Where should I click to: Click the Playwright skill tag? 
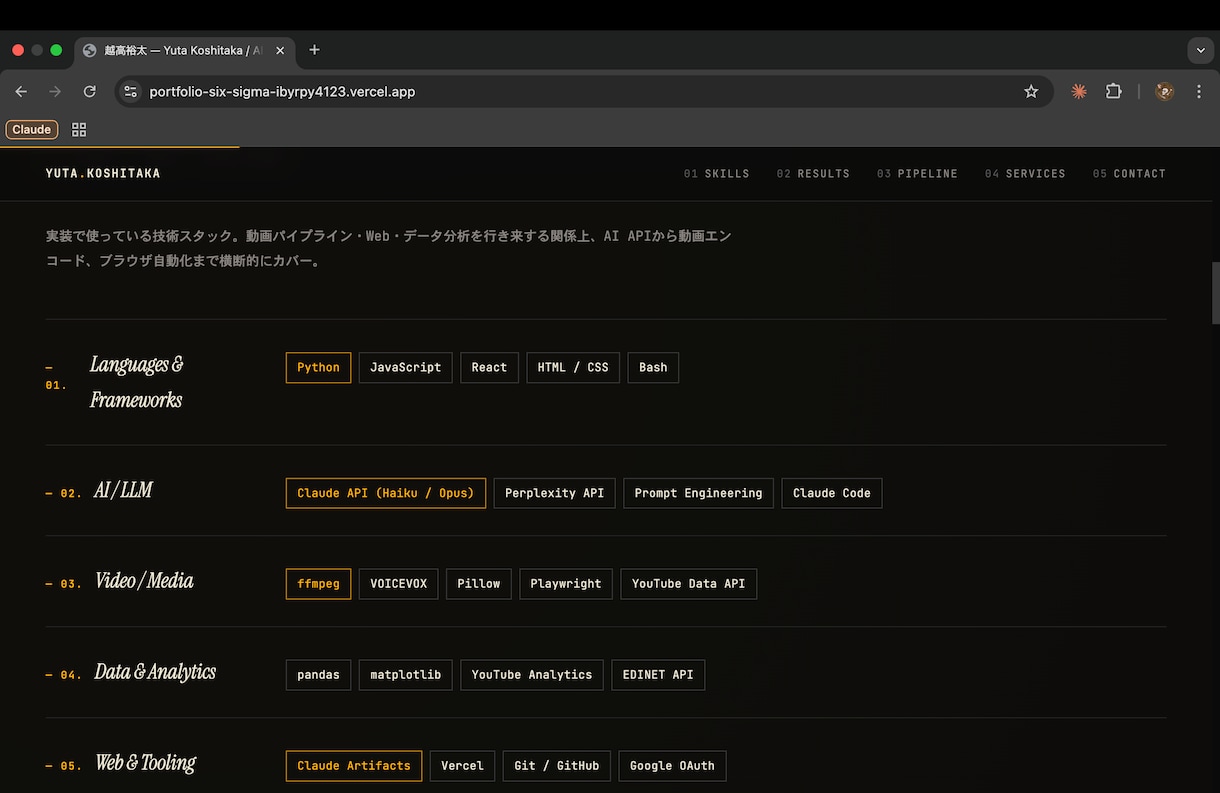click(x=566, y=584)
